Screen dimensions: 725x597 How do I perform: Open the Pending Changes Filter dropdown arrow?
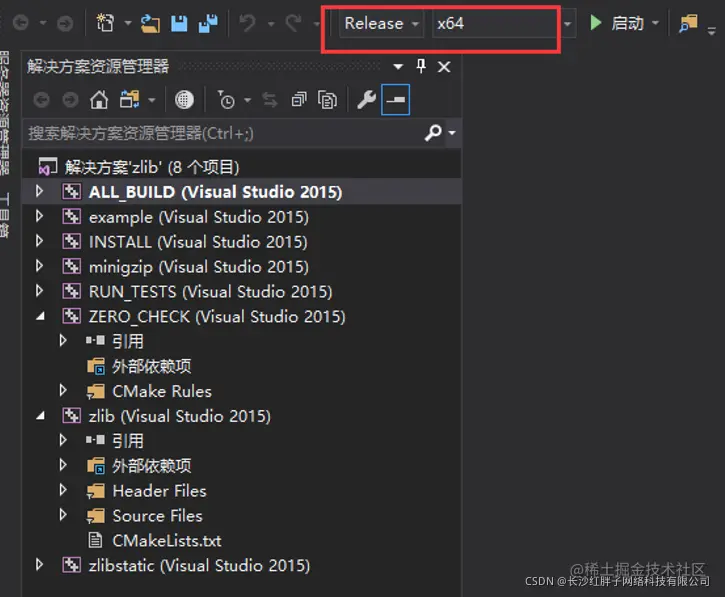coord(247,100)
